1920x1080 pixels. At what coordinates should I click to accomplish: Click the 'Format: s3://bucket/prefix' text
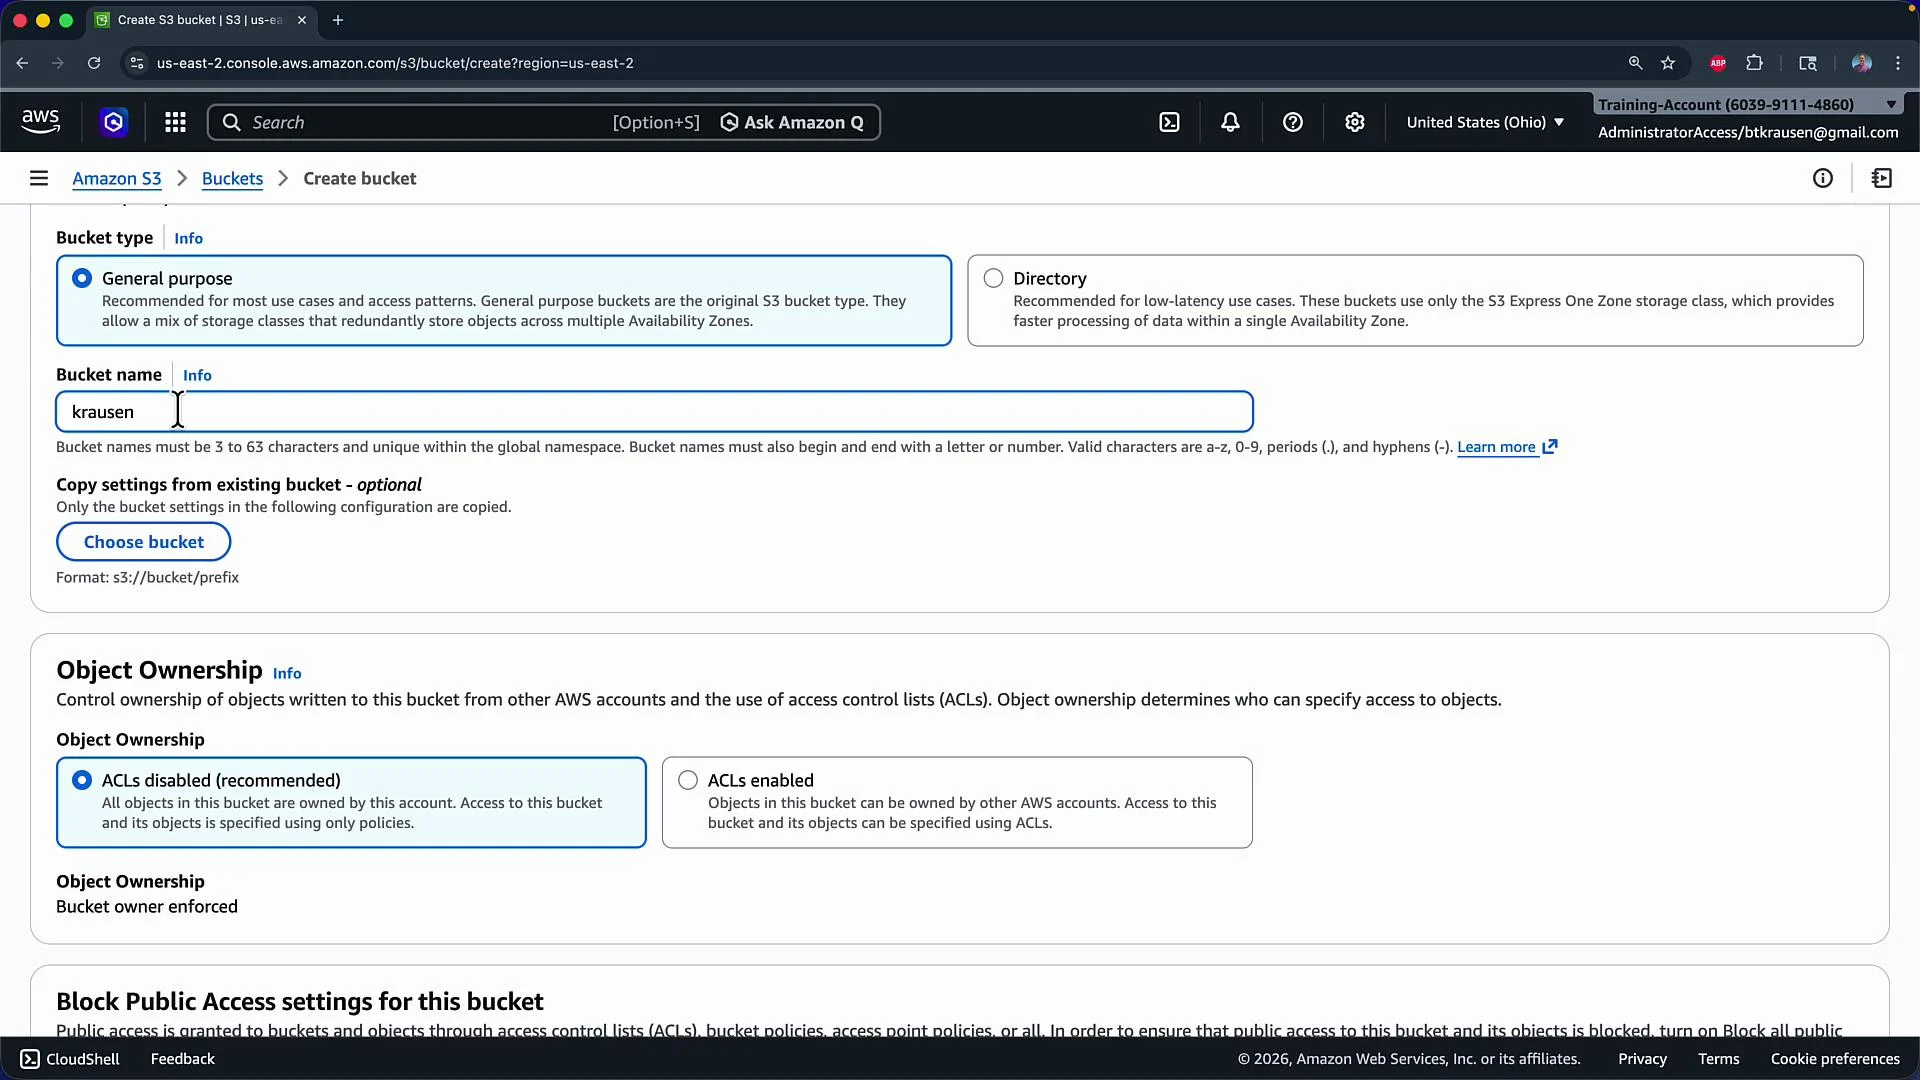coord(147,577)
